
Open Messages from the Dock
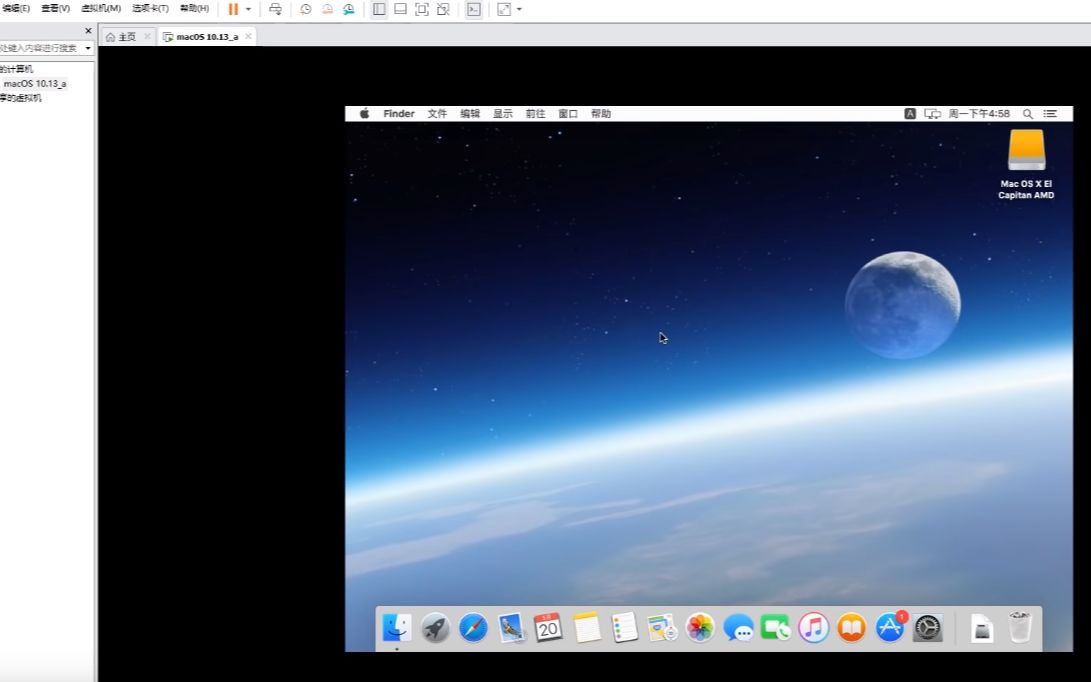[x=738, y=628]
